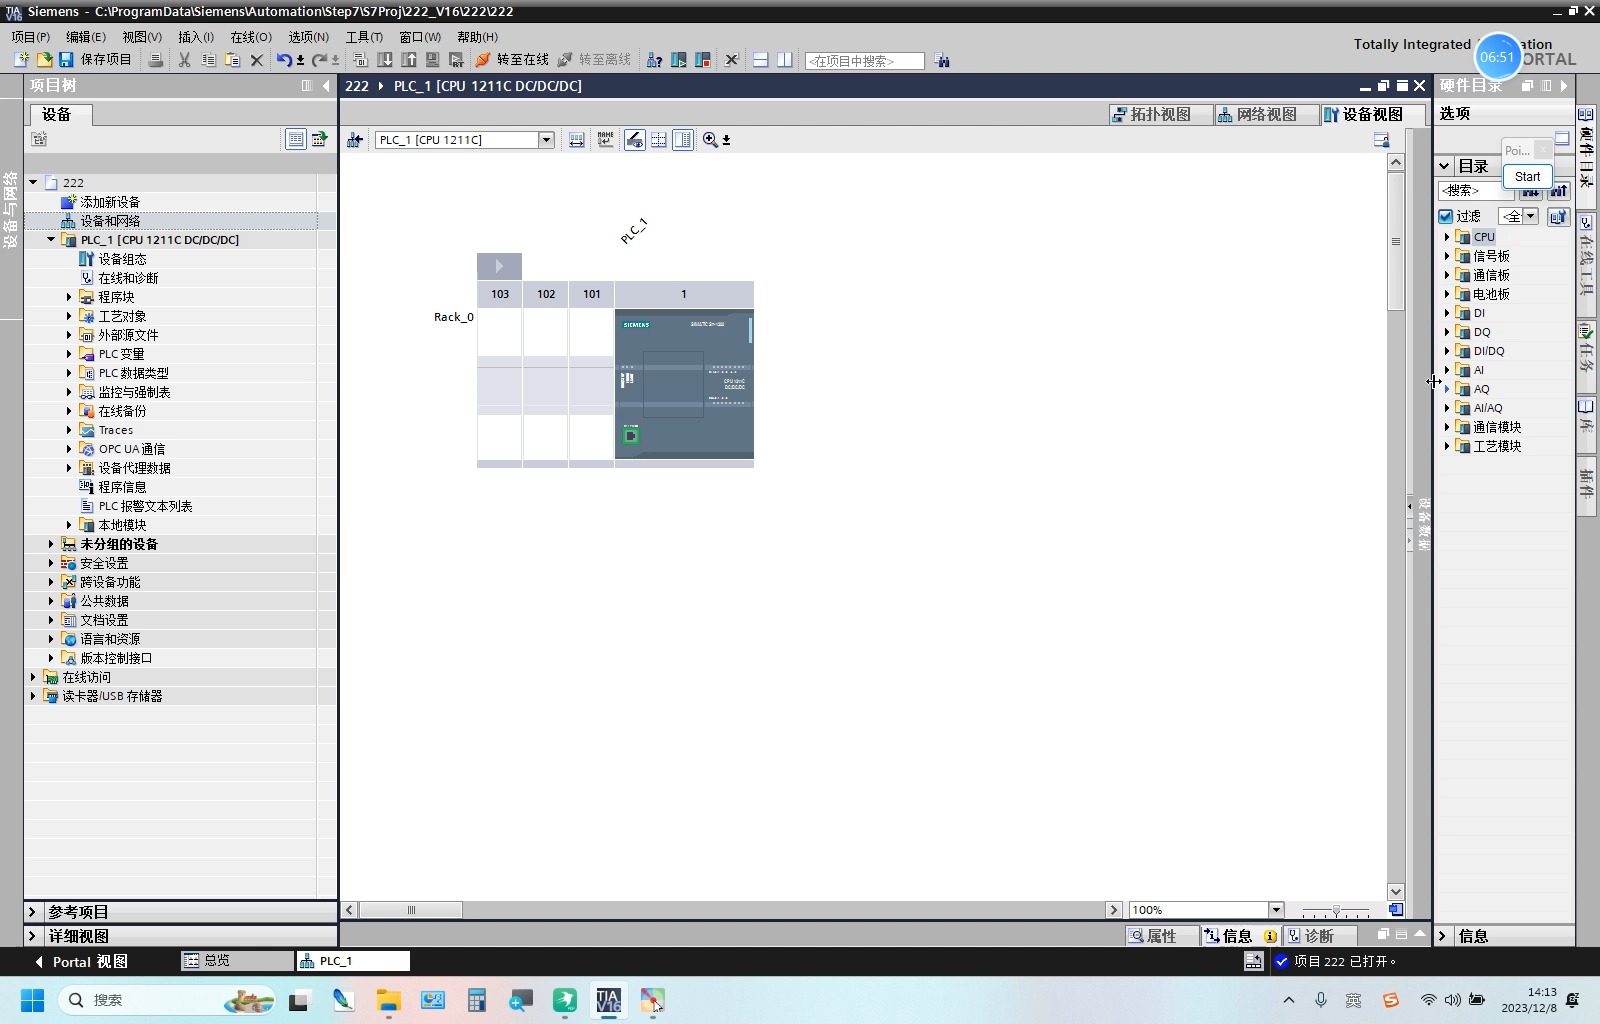Expand the 参考项目 section
The height and width of the screenshot is (1024, 1600).
[32, 912]
